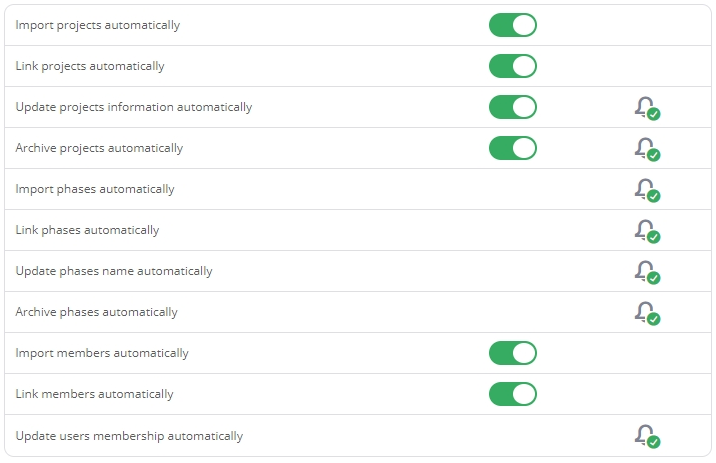Image resolution: width=716 pixels, height=463 pixels.
Task: Click the Import projects automatically label
Action: tap(98, 25)
